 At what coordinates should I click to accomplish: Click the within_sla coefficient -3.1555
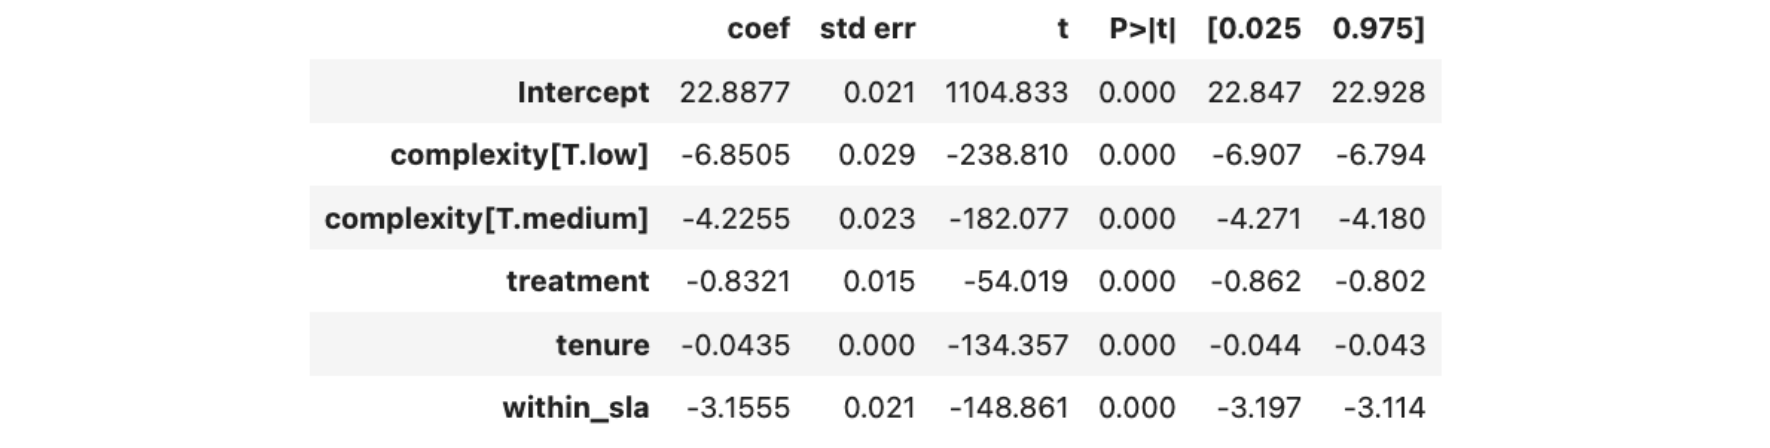[x=738, y=408]
